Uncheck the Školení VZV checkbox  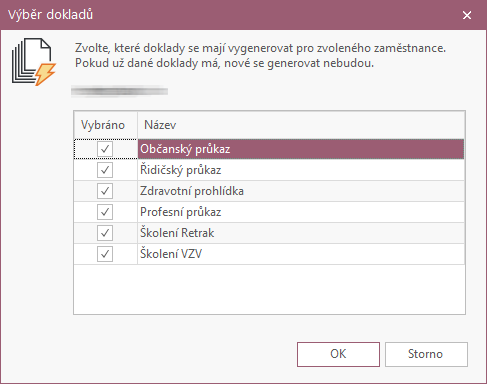coord(105,254)
